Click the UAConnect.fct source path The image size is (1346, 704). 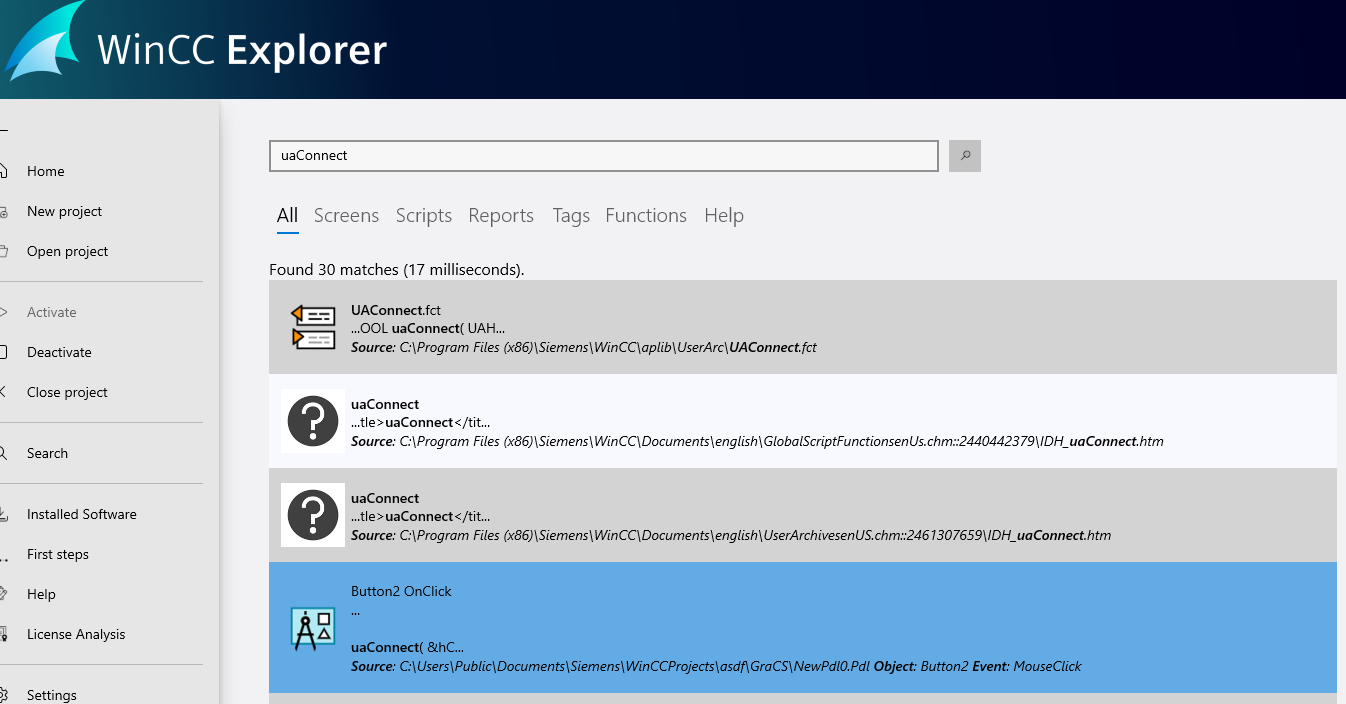point(584,347)
